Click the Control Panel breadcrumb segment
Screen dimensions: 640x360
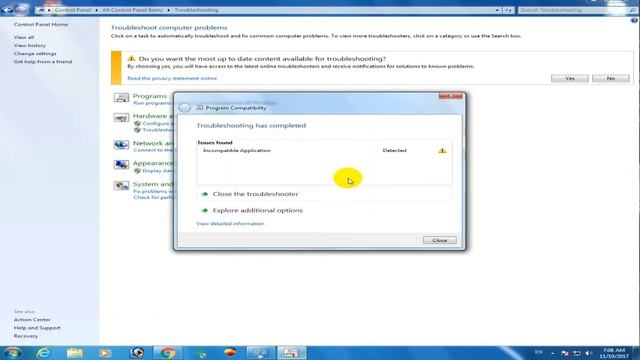[73, 10]
